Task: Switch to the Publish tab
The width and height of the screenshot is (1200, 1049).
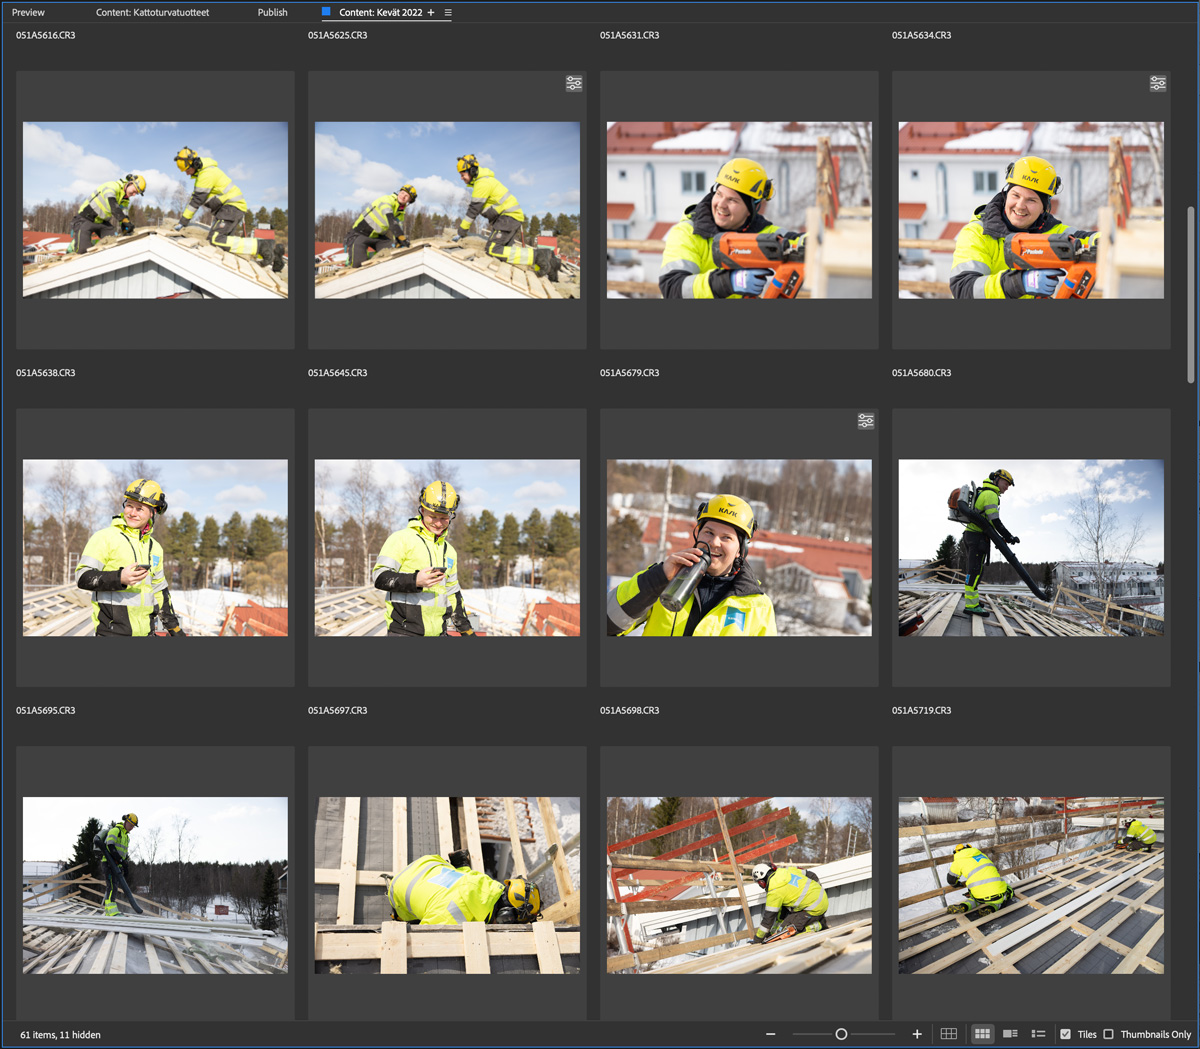Action: (x=272, y=13)
